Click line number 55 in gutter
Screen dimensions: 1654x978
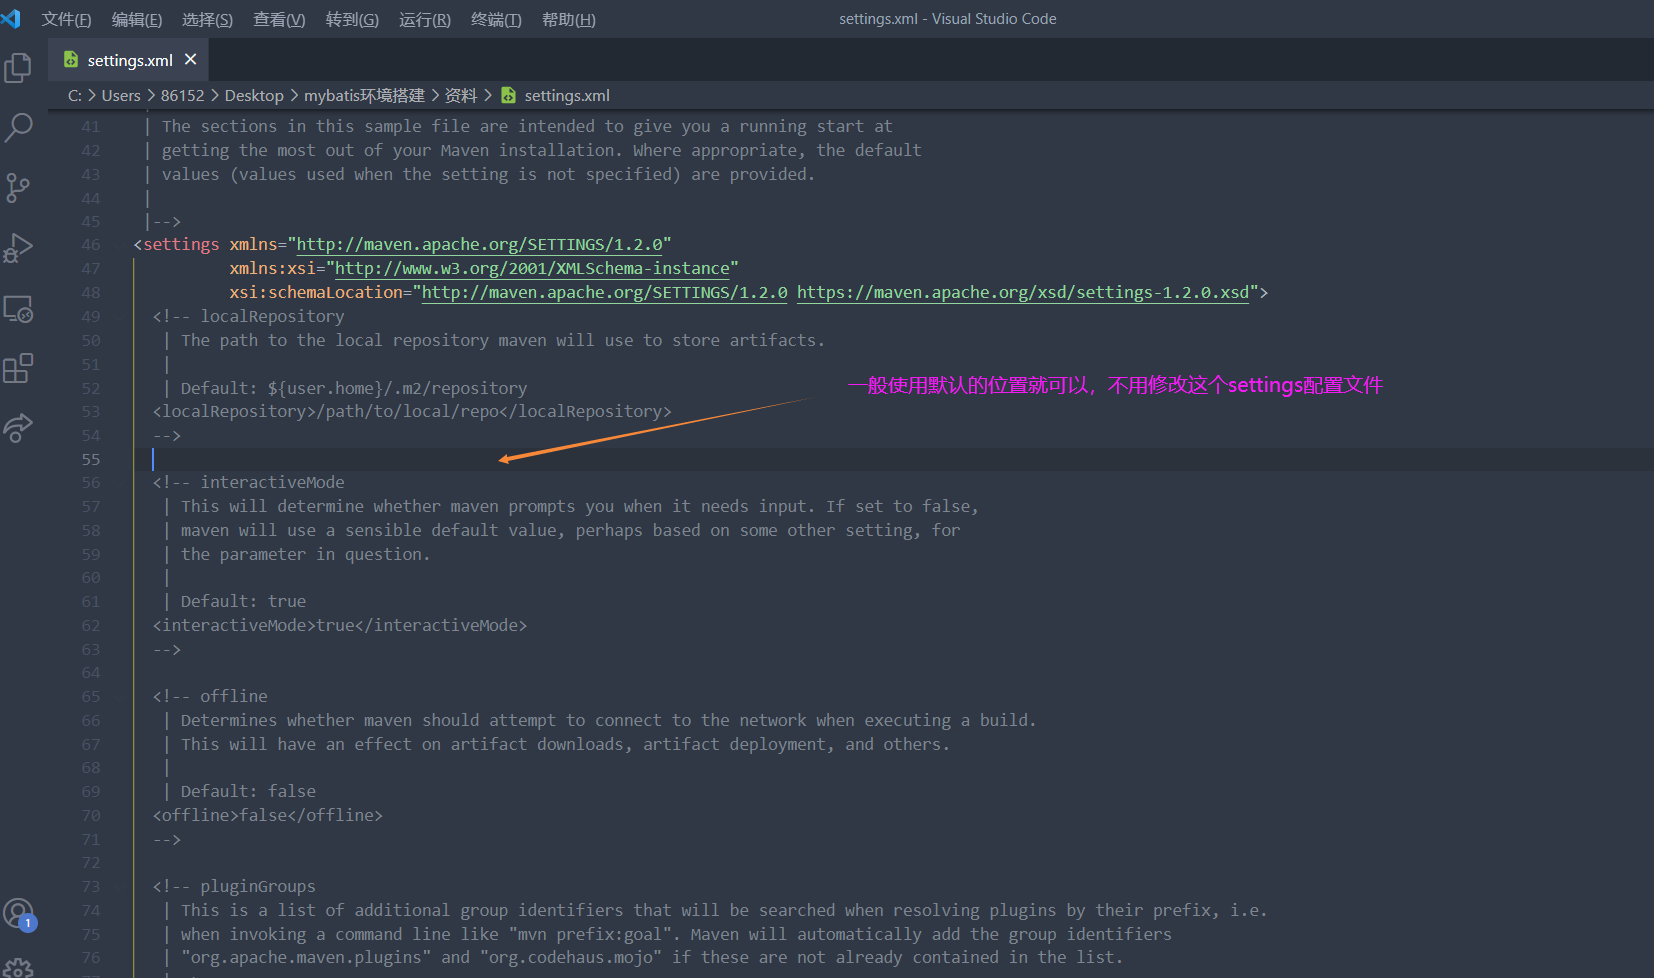tap(91, 459)
